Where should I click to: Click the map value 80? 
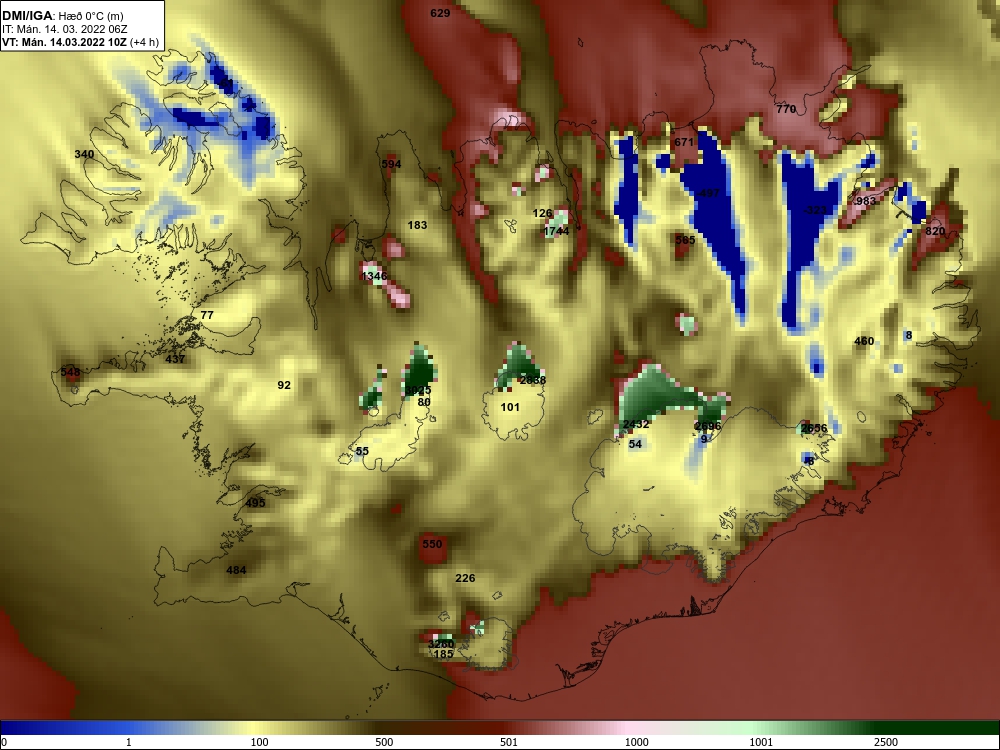[424, 402]
